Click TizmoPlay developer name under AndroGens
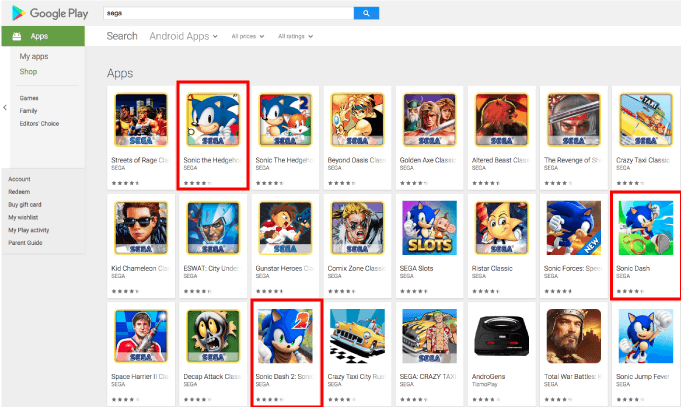Screen dimensions: 681x407 484,384
